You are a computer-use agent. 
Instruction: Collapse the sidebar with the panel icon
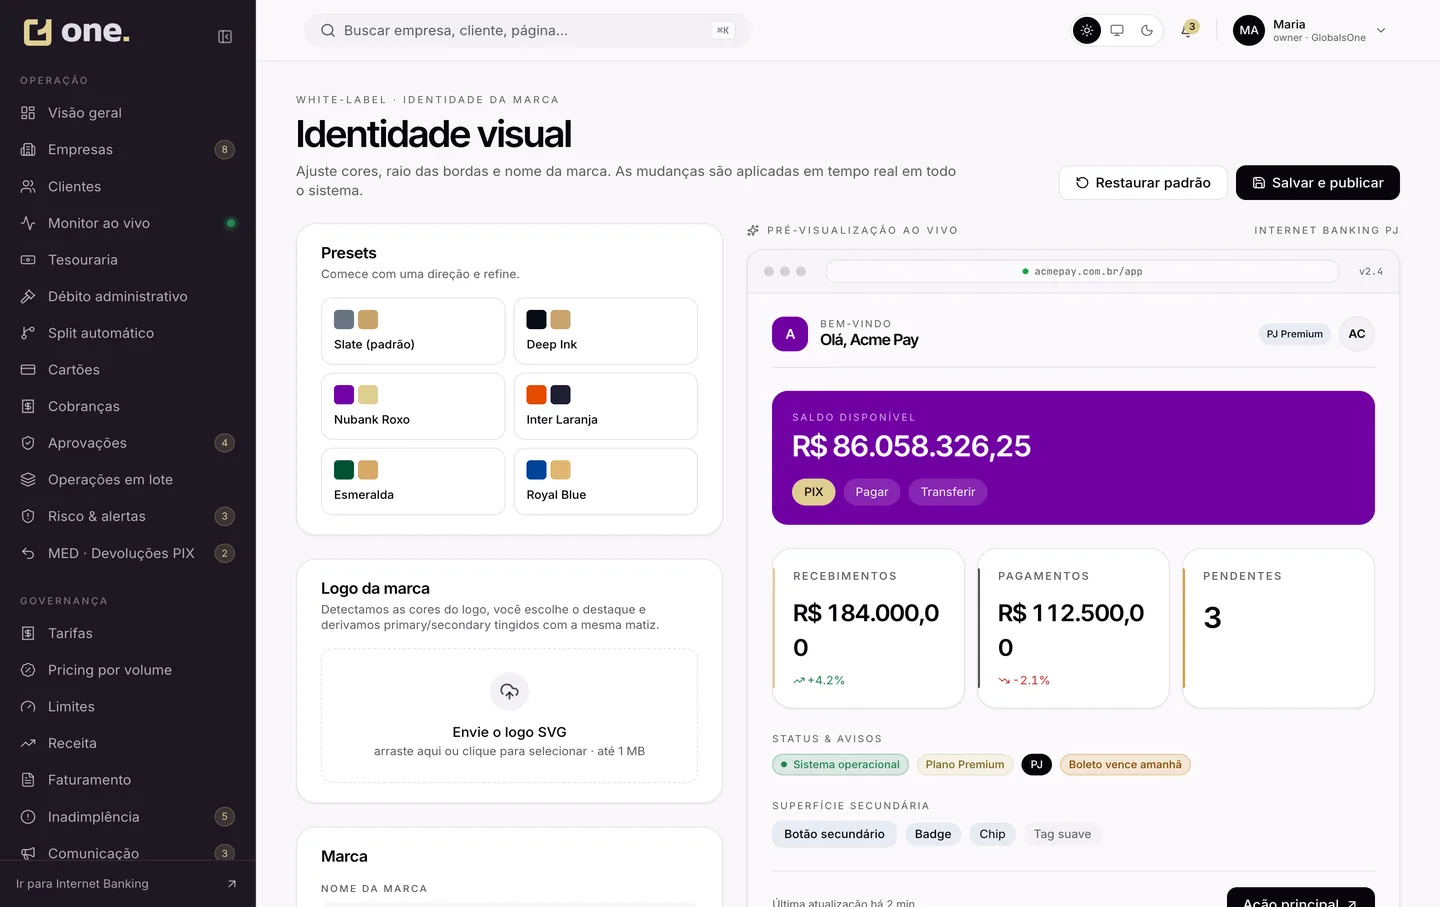coord(225,37)
